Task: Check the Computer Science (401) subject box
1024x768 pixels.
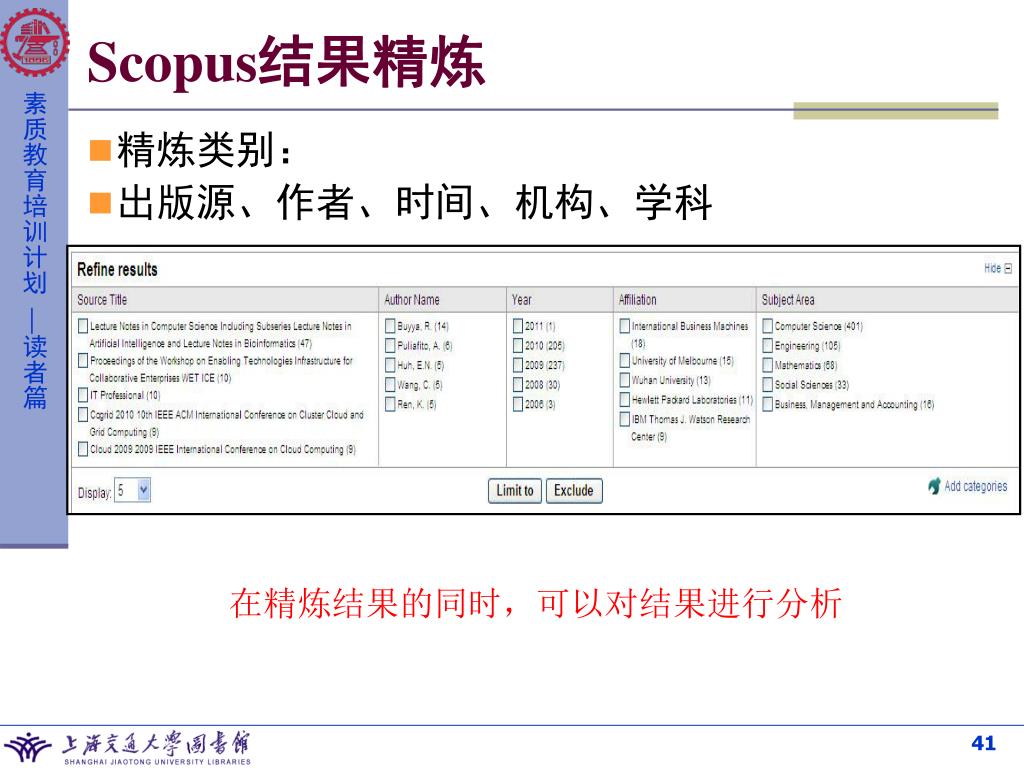Action: pyautogui.click(x=768, y=325)
